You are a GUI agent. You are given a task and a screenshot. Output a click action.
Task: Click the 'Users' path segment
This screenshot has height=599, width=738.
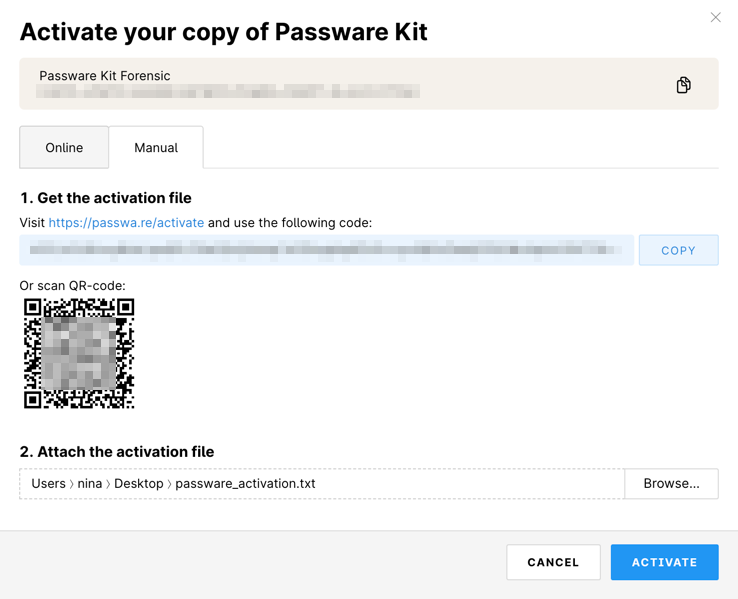coord(48,484)
